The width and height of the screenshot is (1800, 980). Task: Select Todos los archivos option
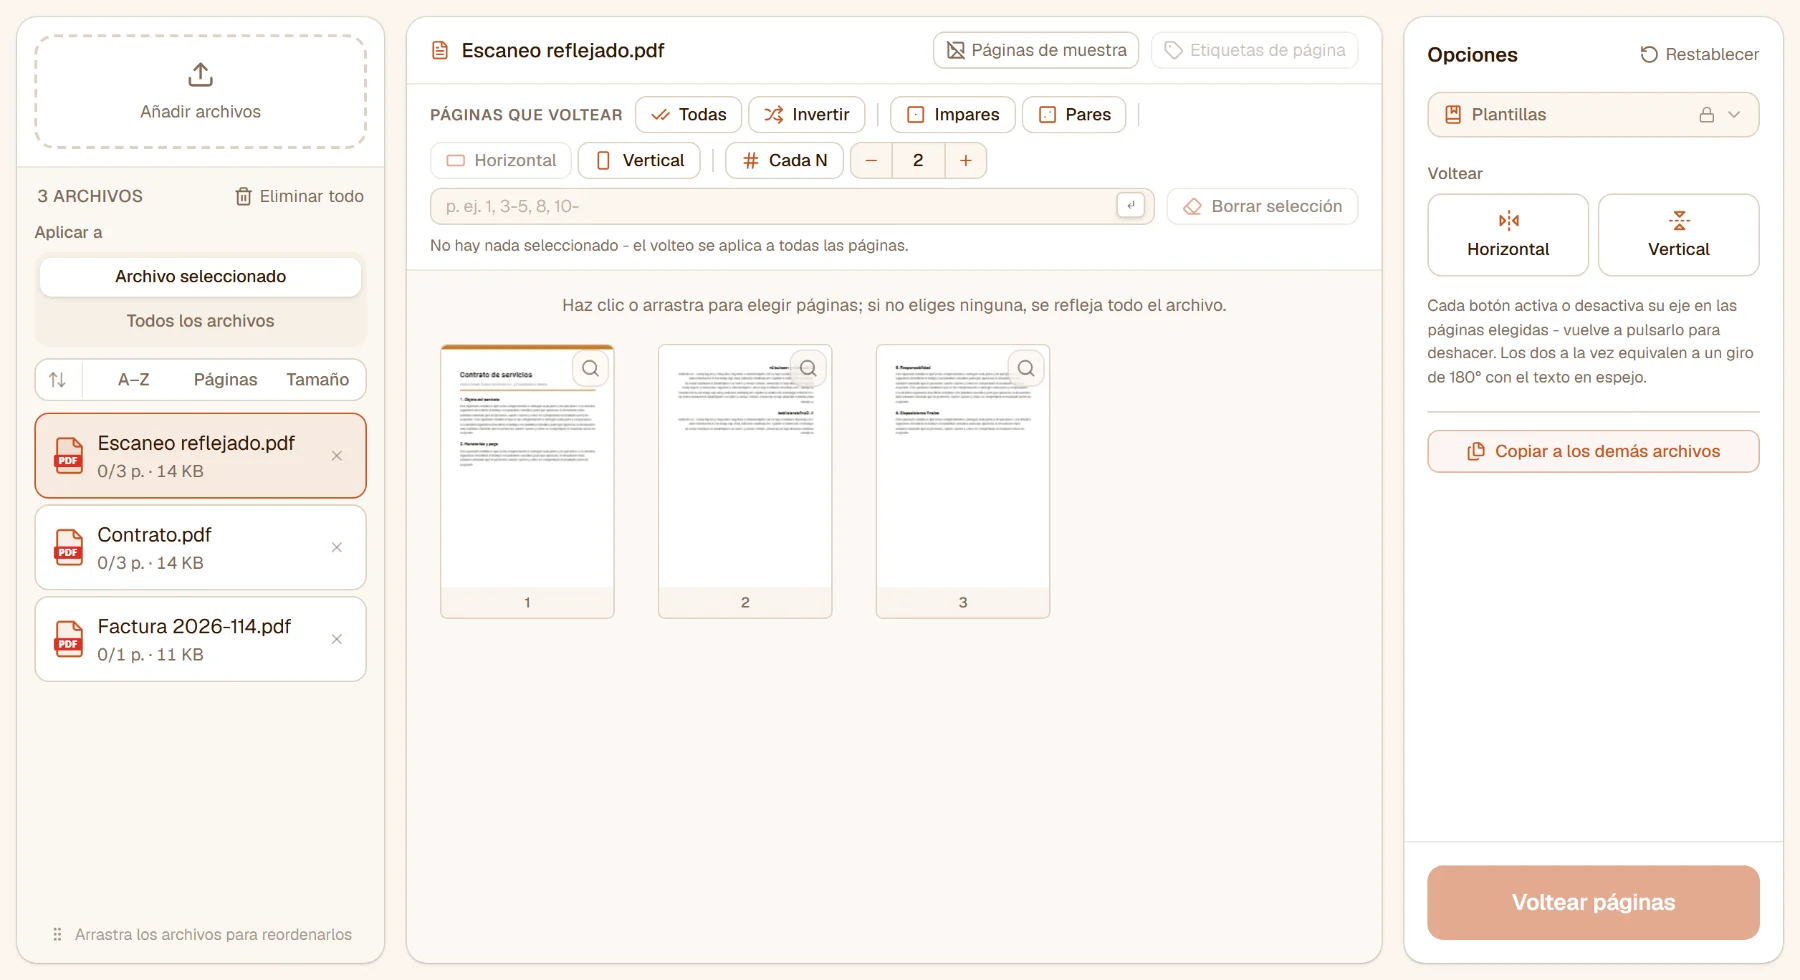coord(200,321)
